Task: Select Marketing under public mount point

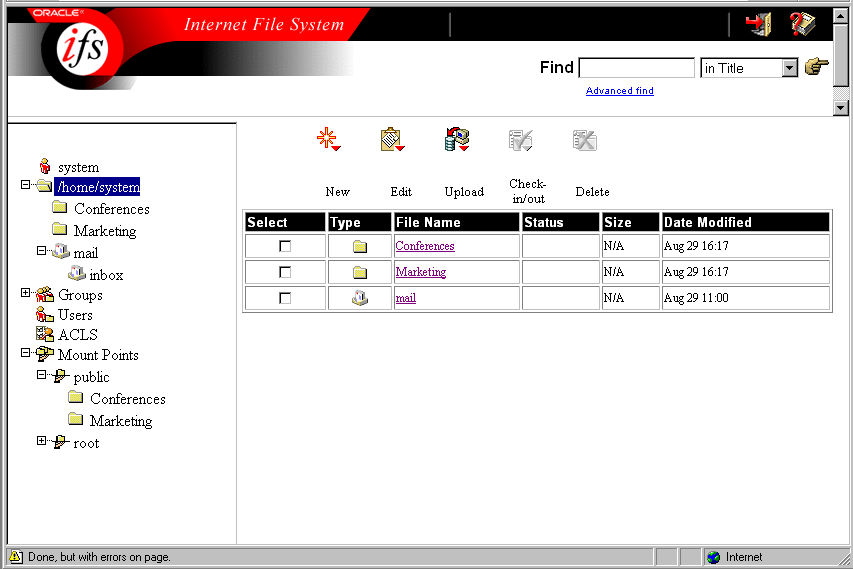Action: (121, 420)
